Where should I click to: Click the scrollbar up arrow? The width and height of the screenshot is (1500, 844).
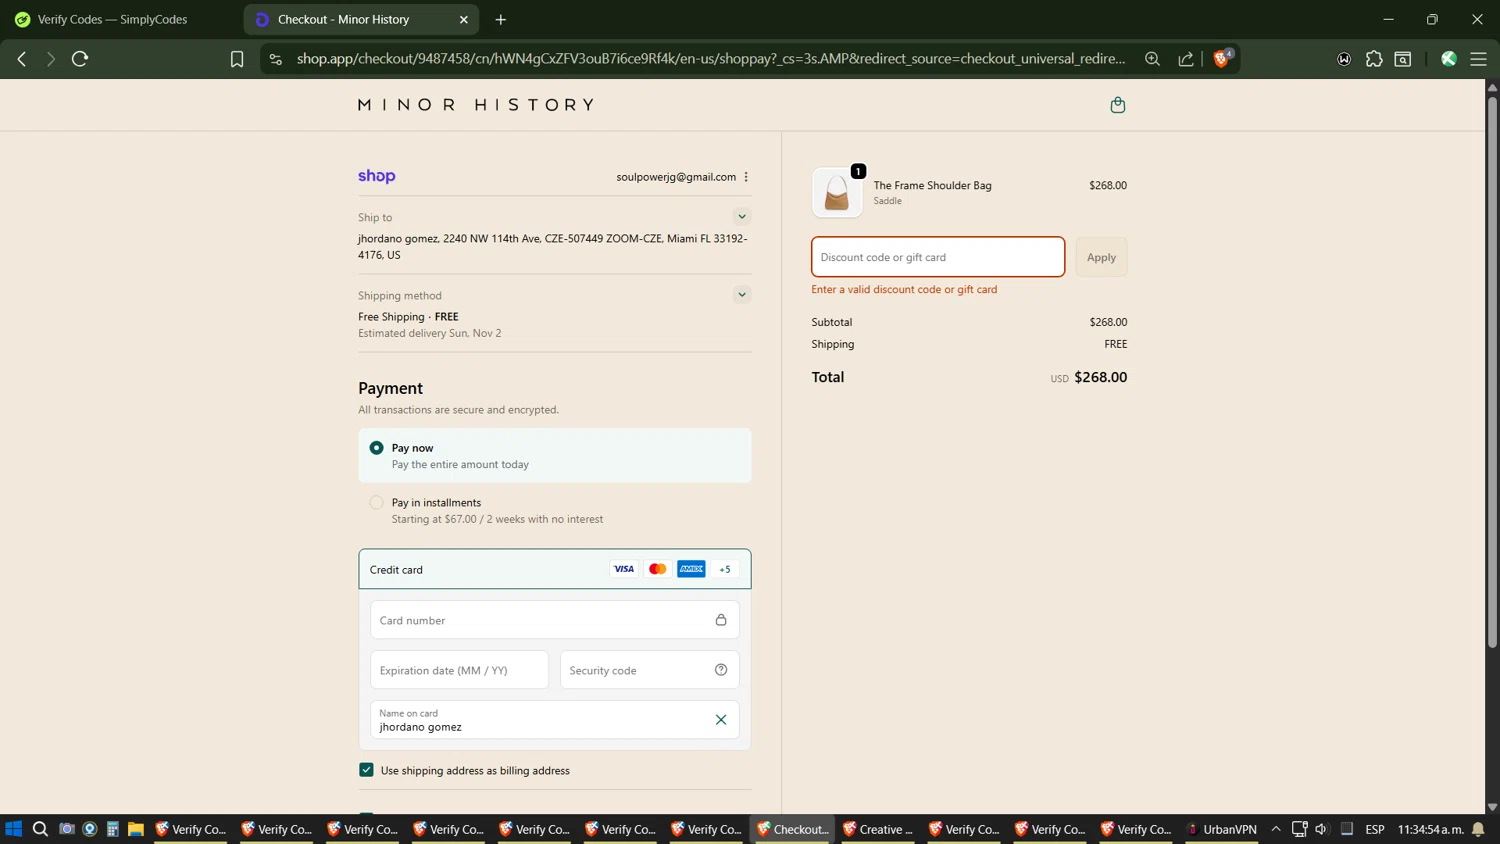(x=1492, y=87)
